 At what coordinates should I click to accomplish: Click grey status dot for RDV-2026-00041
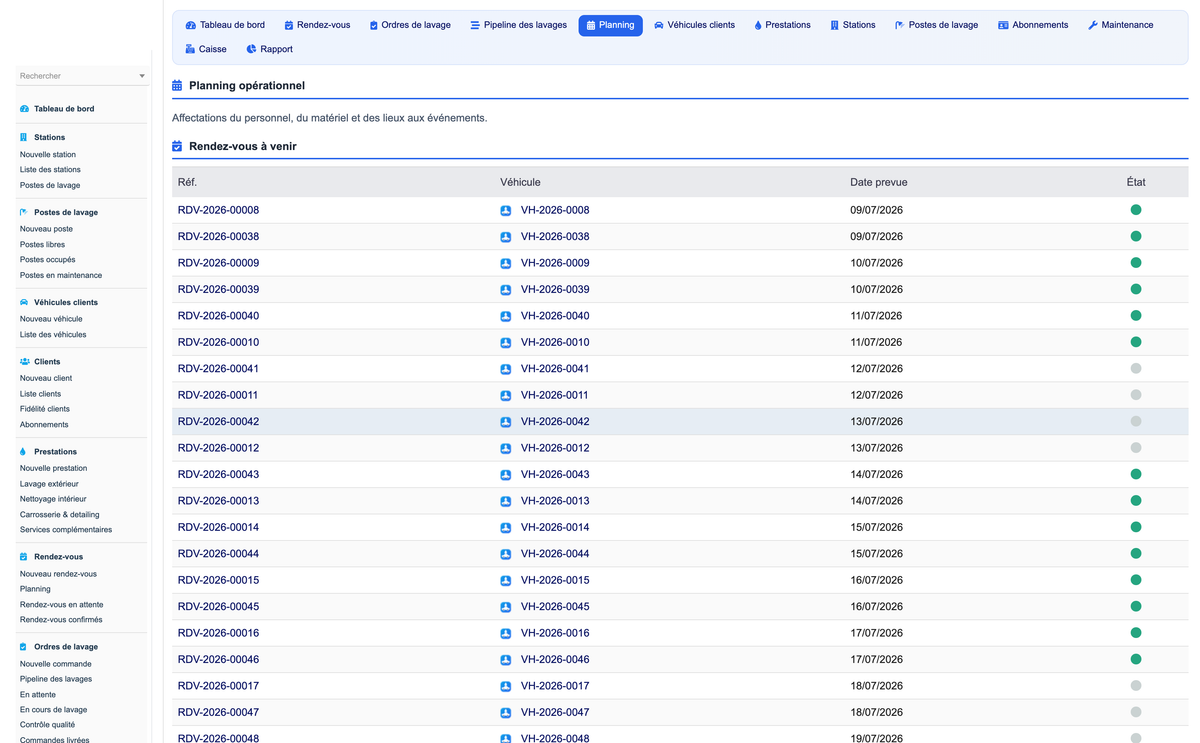(1136, 368)
